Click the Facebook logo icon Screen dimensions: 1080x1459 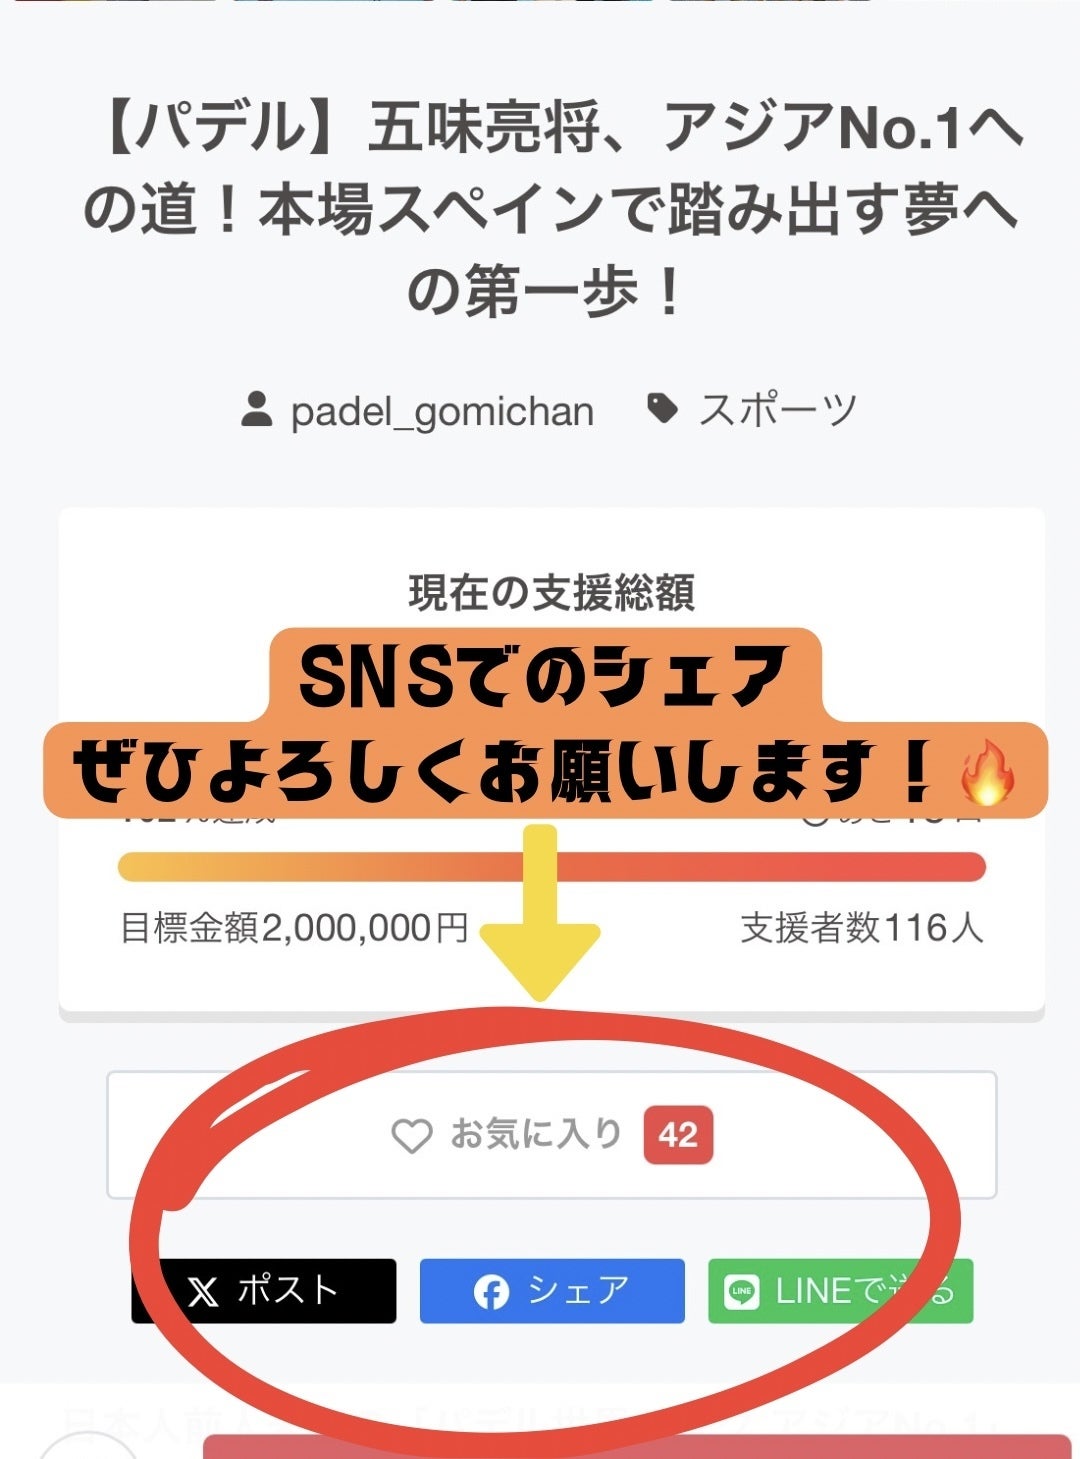click(491, 1292)
